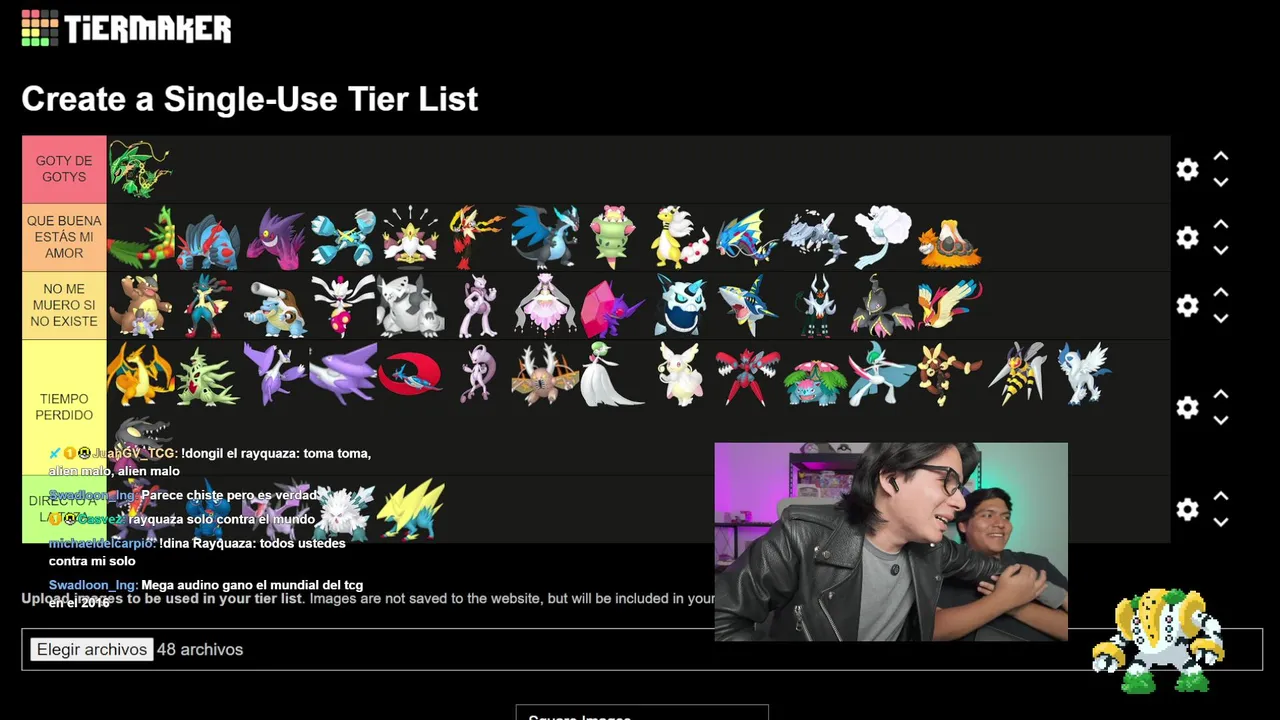Image resolution: width=1280 pixels, height=720 pixels.
Task: Select Mega Lucario image in third tier
Action: 208,306
